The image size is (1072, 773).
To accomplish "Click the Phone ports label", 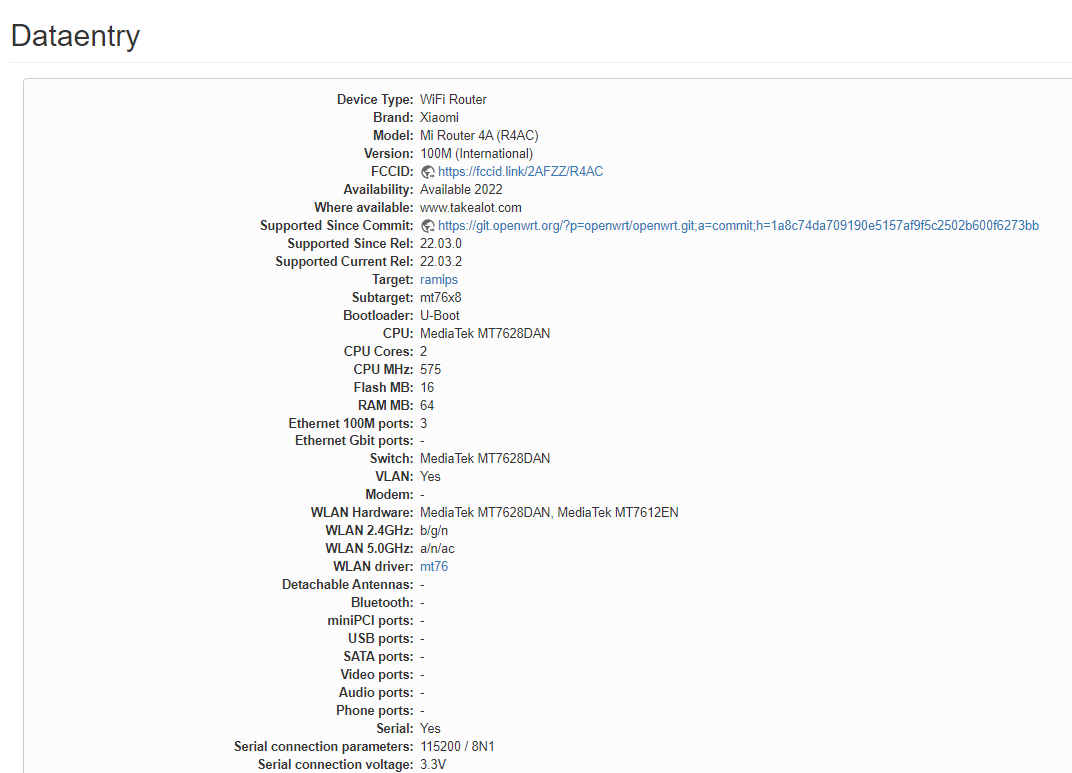I will point(375,711).
